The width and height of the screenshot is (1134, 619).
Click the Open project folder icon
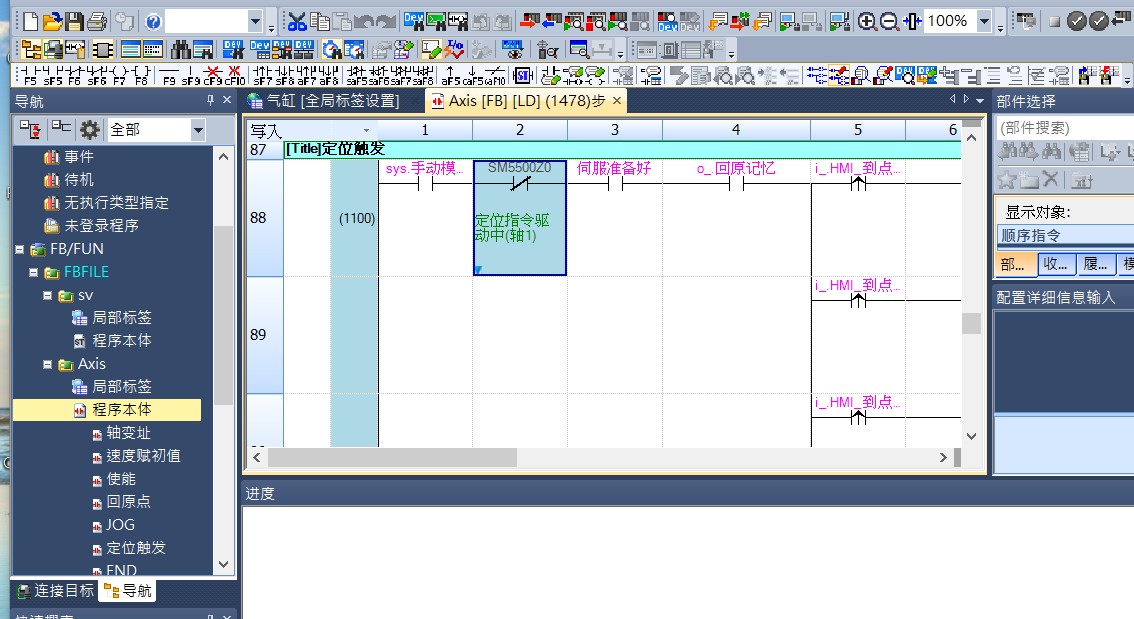tap(52, 21)
